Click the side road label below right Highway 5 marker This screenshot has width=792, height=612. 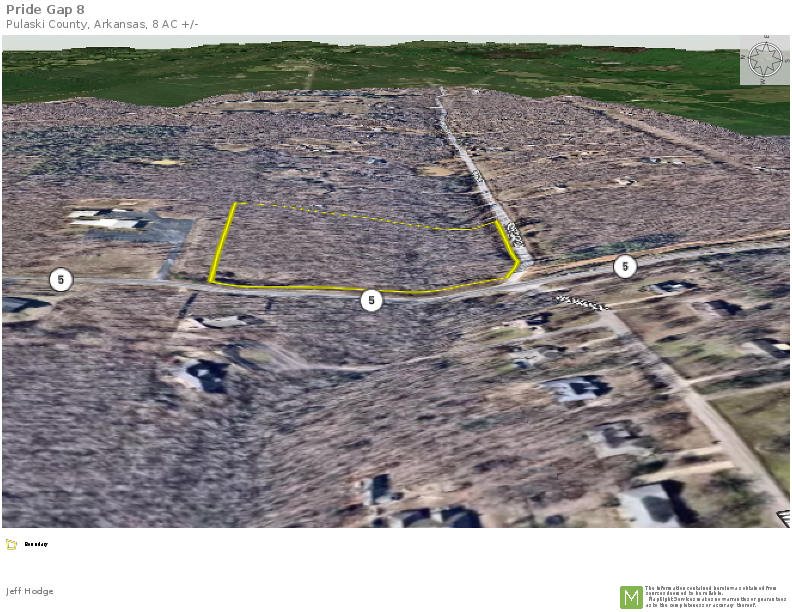(582, 300)
